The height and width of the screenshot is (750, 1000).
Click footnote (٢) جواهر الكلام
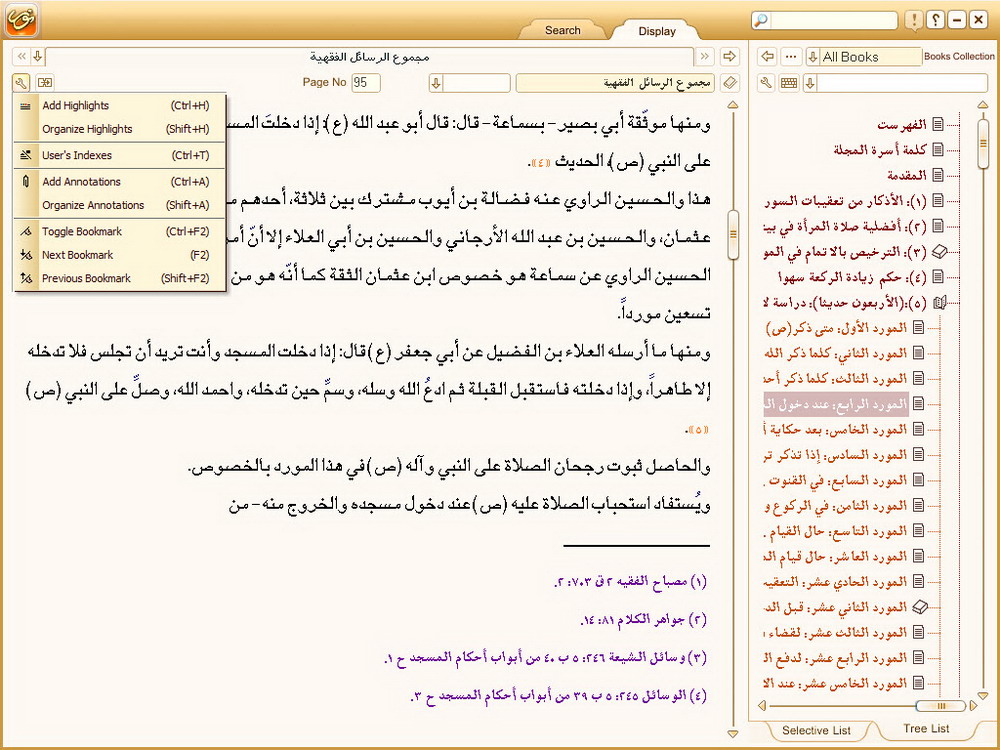tap(643, 619)
